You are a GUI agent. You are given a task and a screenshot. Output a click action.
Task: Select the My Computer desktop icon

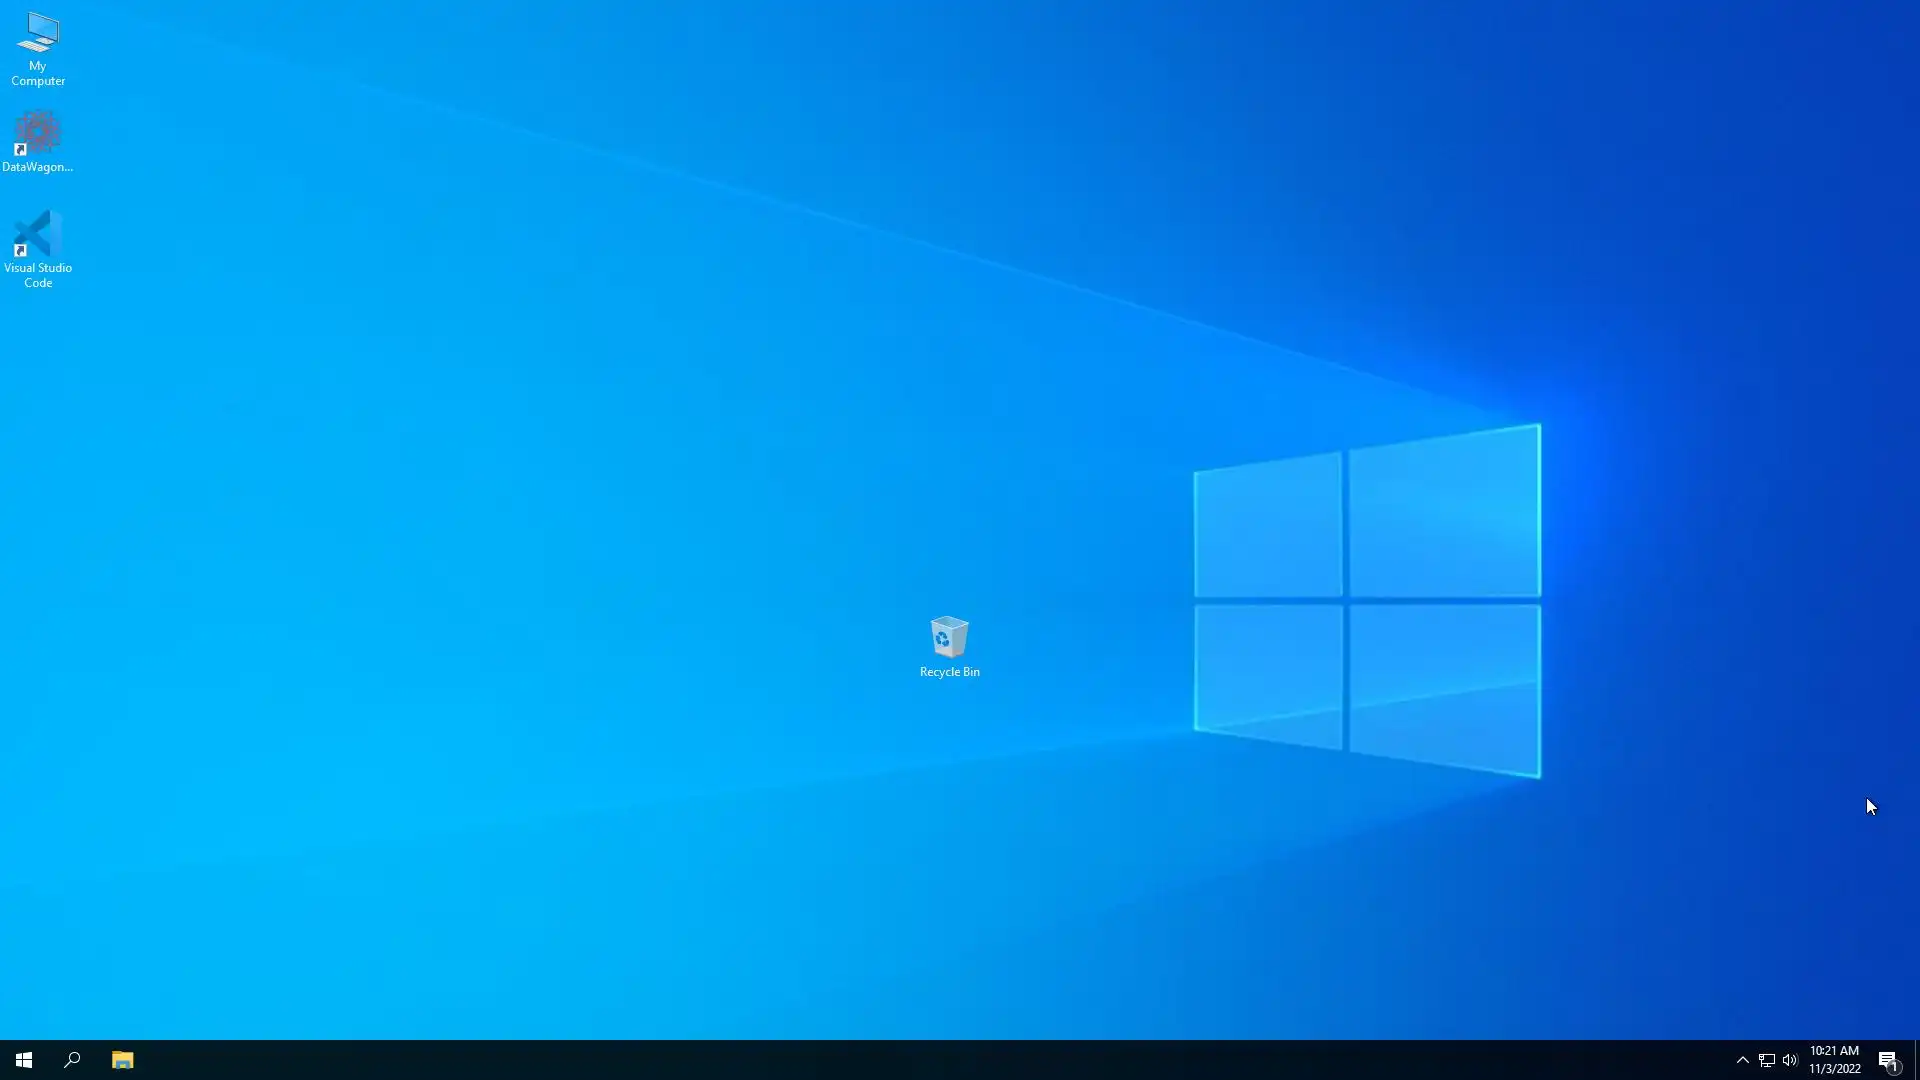point(38,33)
